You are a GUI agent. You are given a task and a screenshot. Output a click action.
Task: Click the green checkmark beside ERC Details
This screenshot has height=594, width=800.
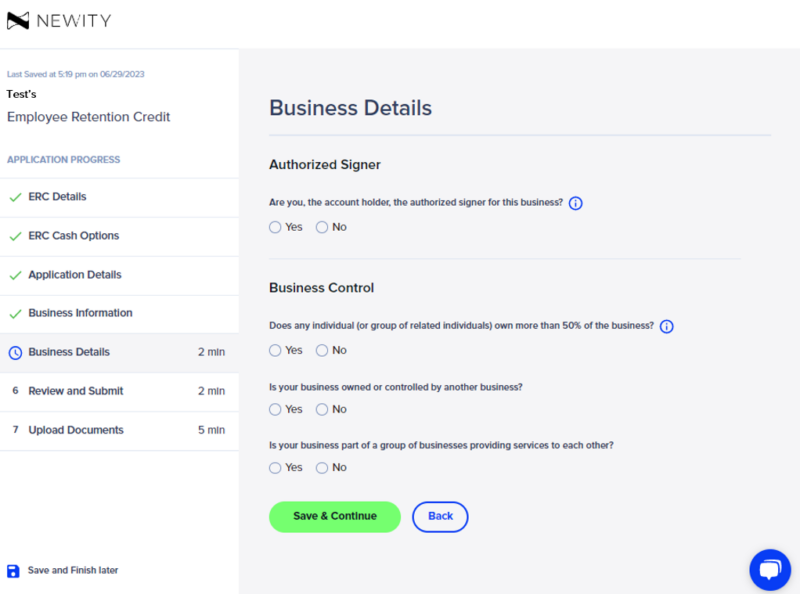(x=15, y=197)
